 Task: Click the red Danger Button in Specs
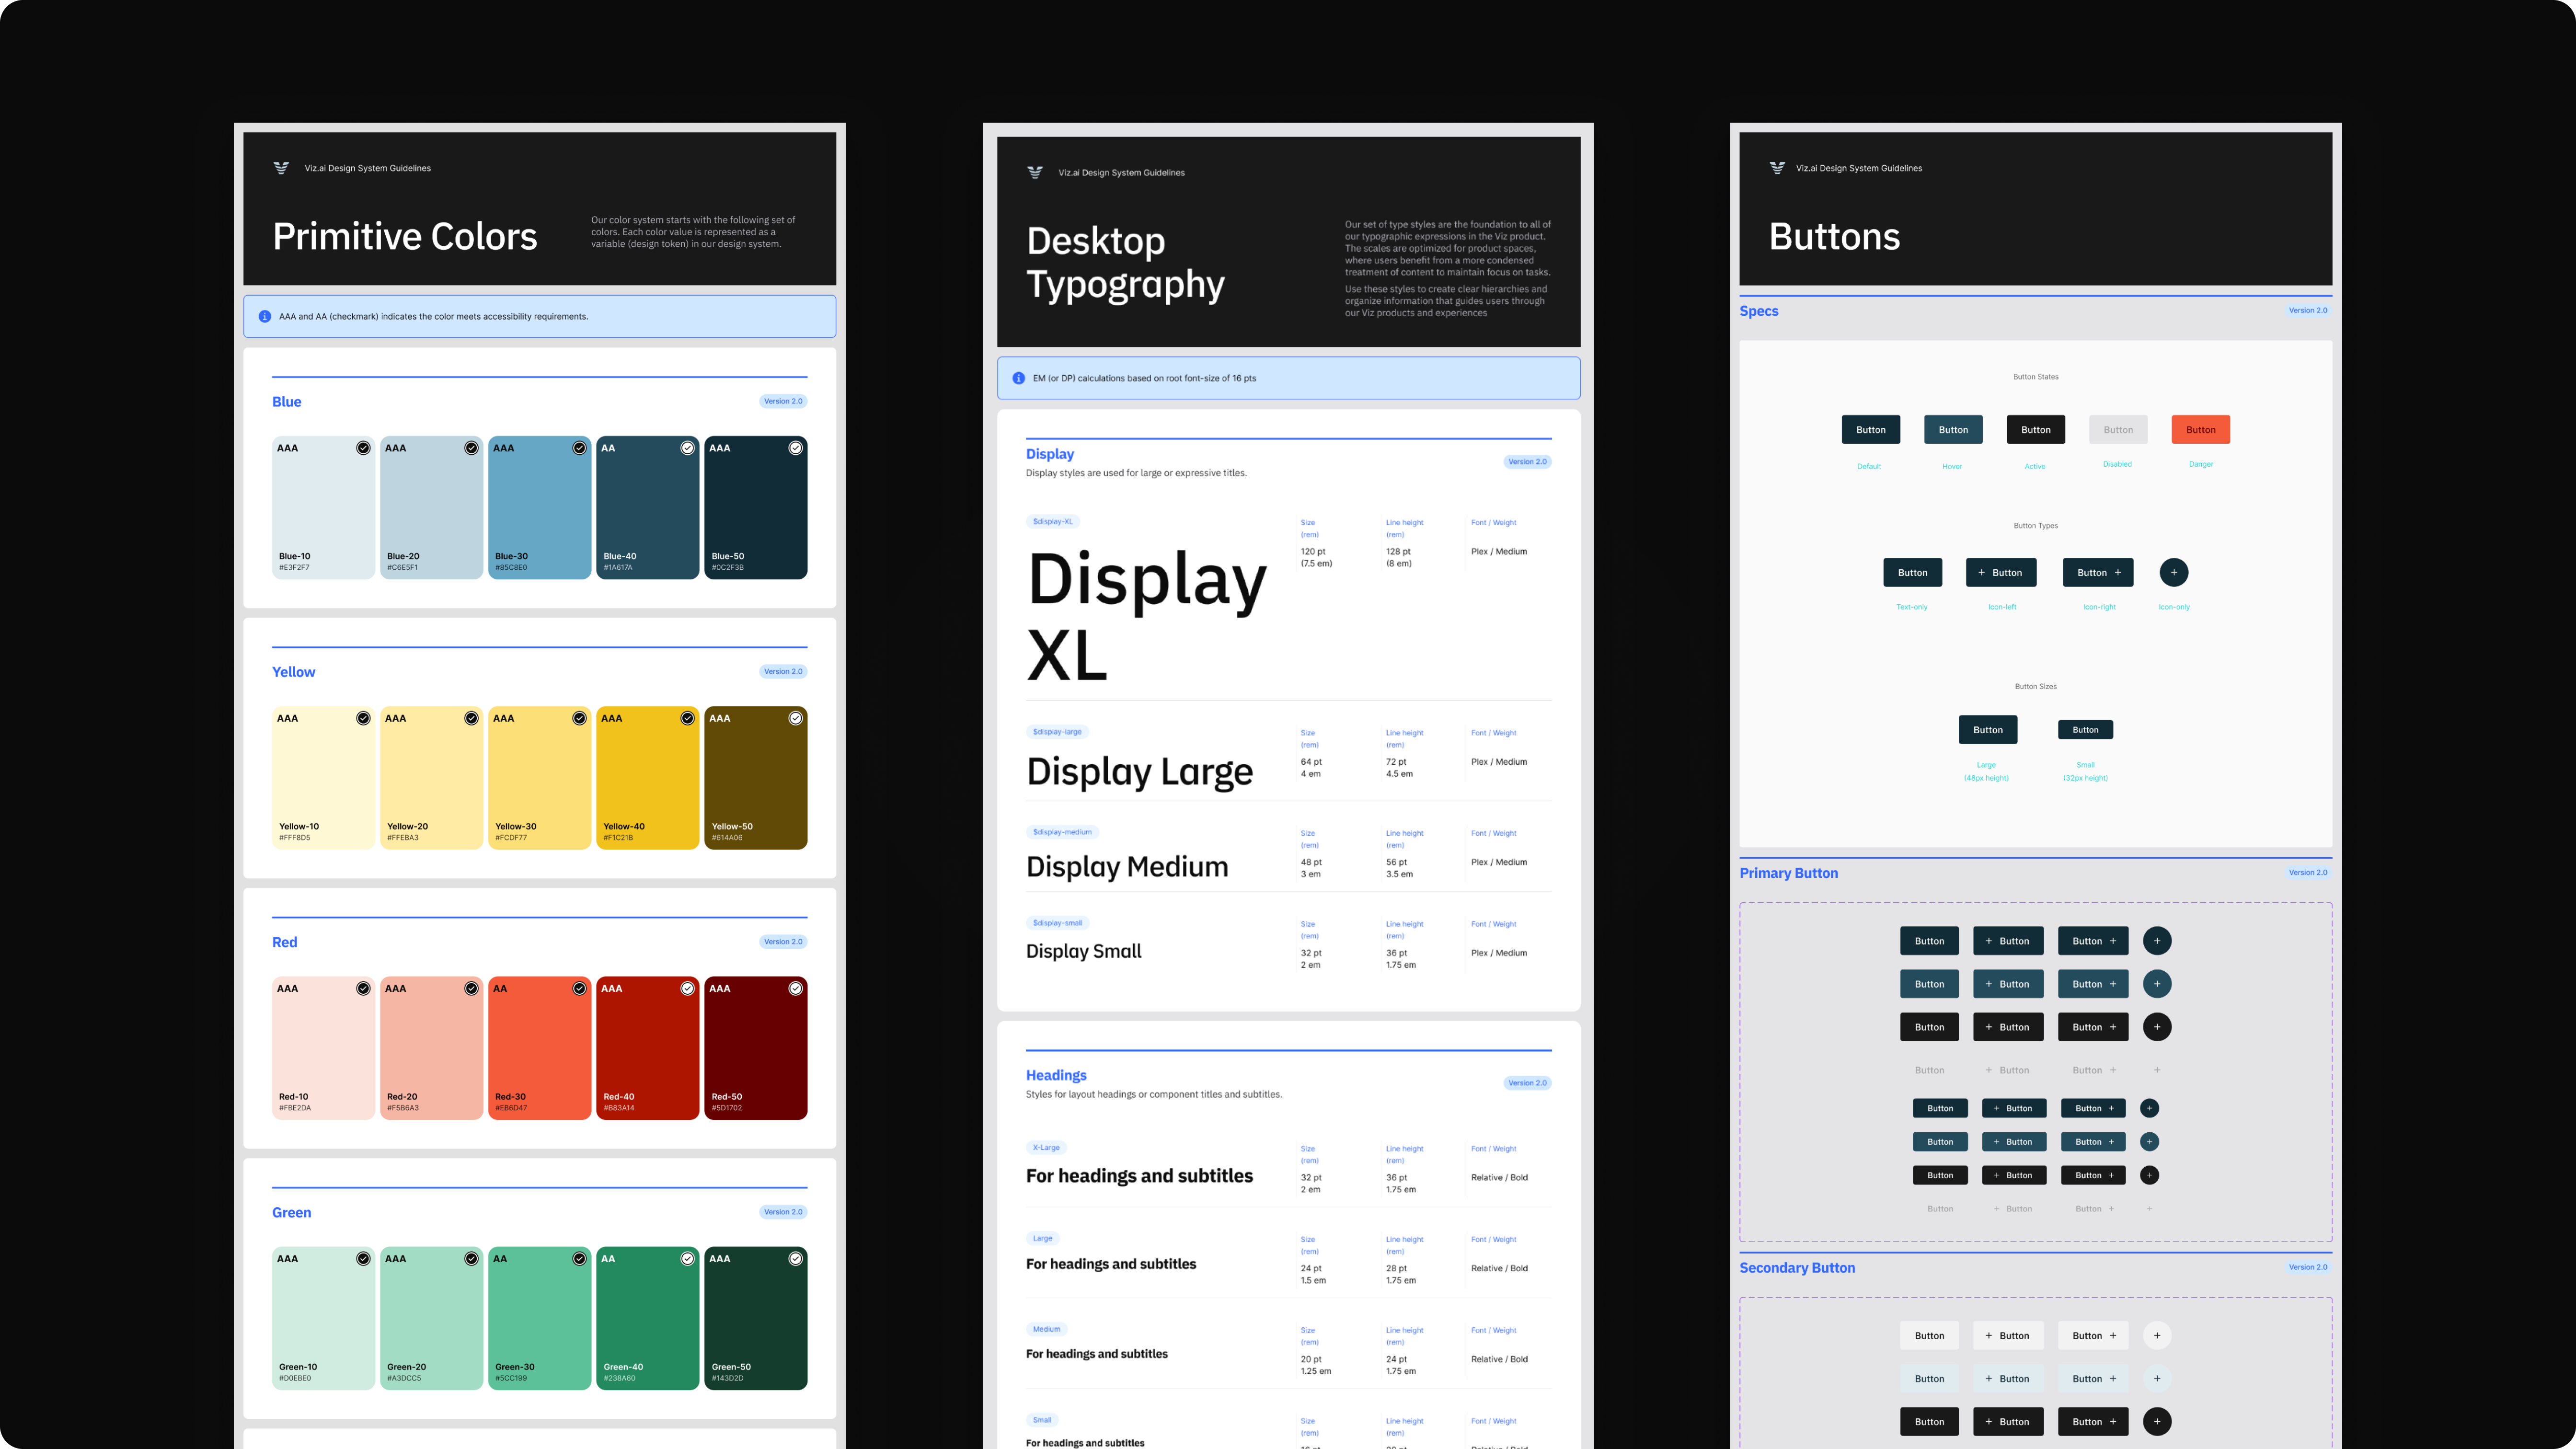pos(2201,429)
